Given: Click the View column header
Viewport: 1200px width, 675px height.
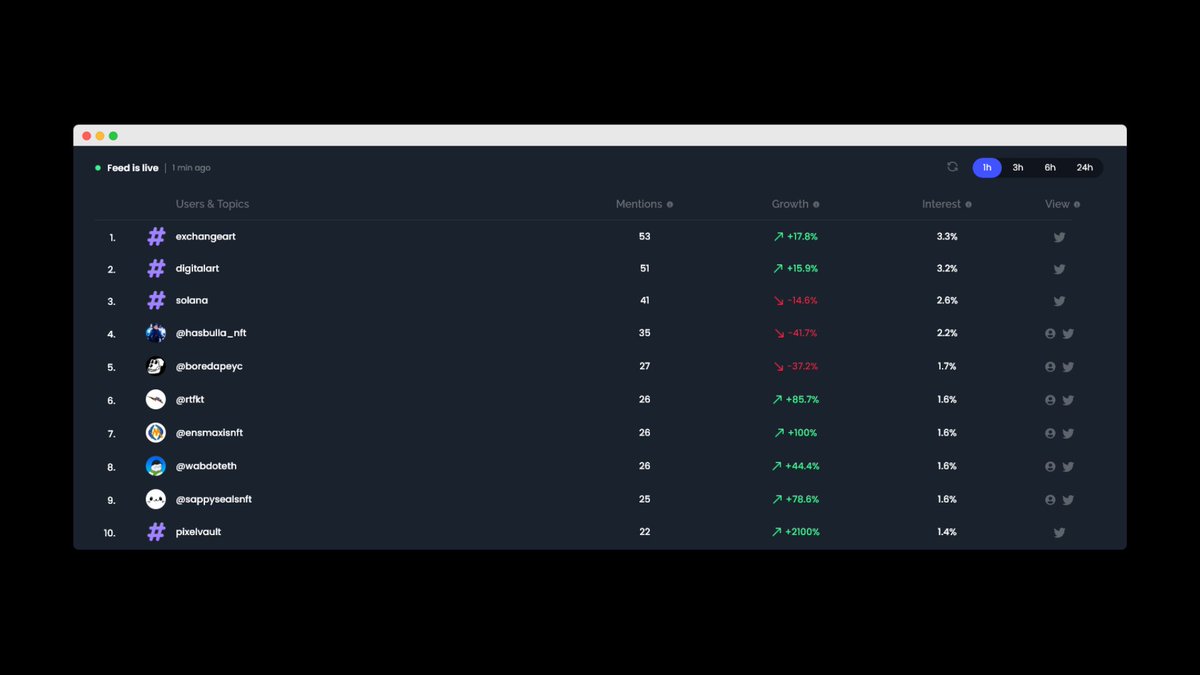Looking at the screenshot, I should click(x=1057, y=204).
